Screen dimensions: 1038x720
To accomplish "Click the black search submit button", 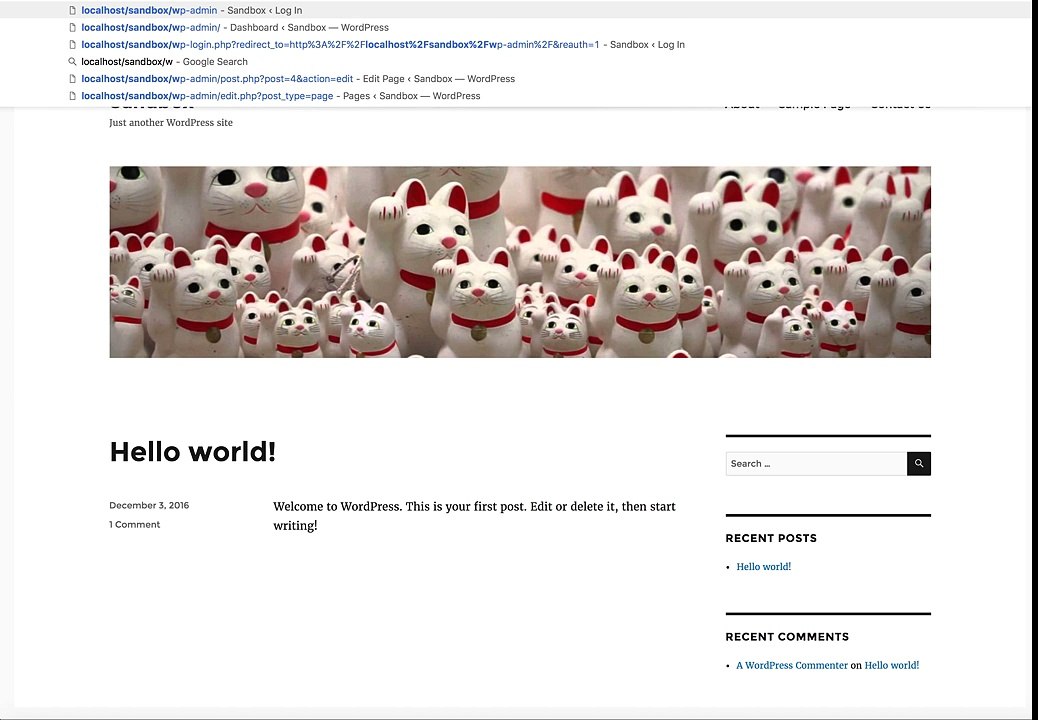I will pos(919,464).
